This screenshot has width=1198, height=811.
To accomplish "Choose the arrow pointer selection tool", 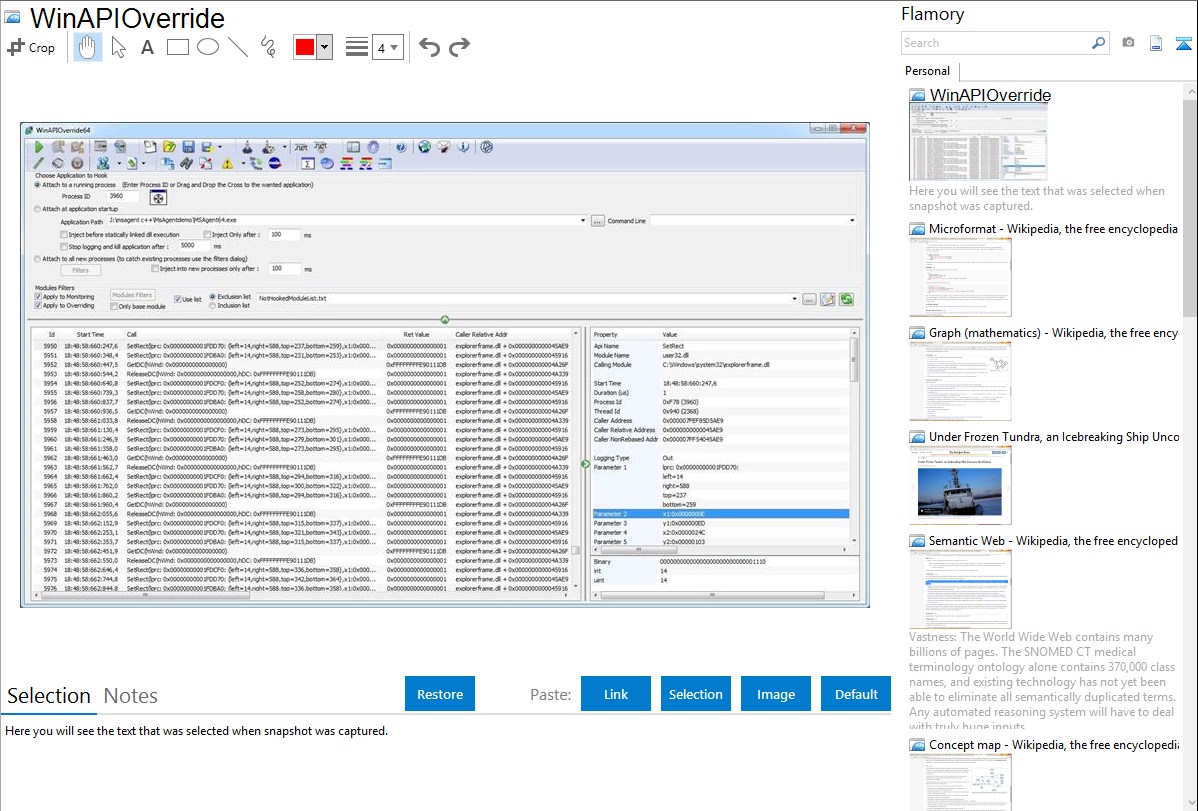I will 118,47.
